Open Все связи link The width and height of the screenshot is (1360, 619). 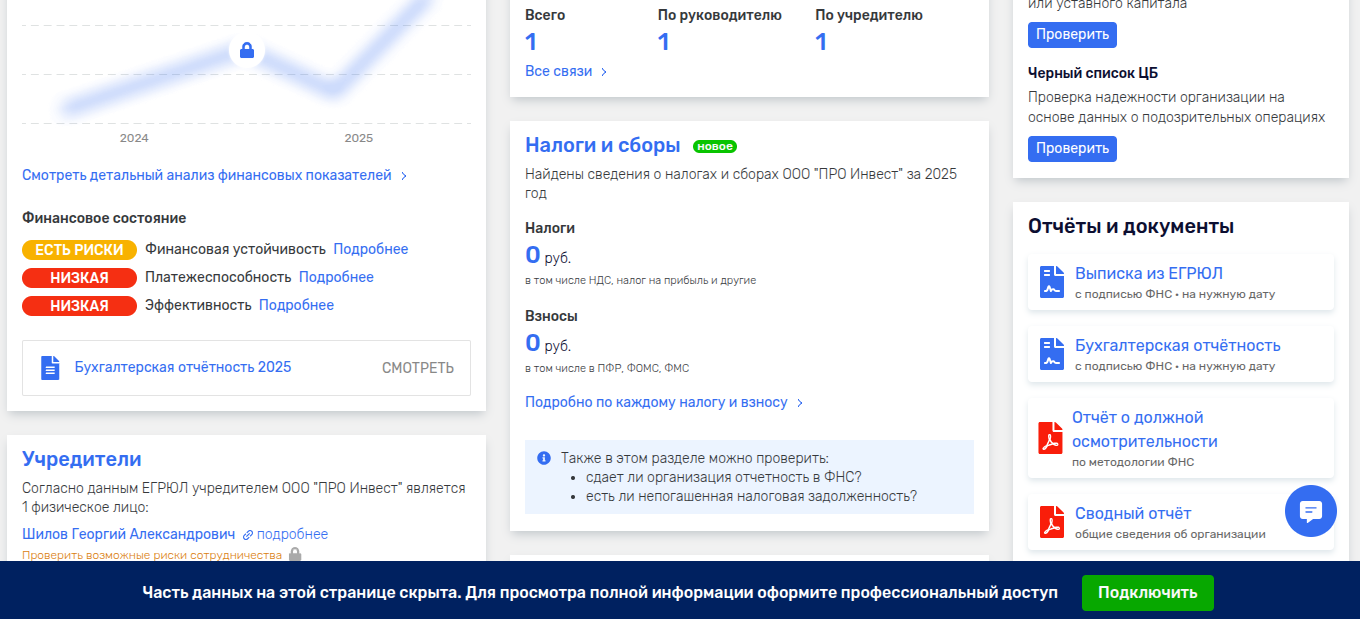[559, 71]
